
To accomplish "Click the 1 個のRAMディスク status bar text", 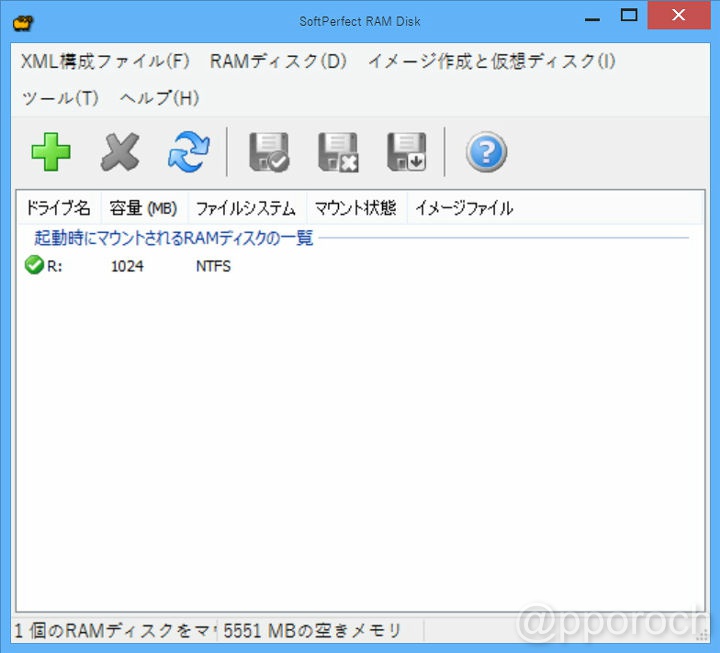I will (x=114, y=631).
